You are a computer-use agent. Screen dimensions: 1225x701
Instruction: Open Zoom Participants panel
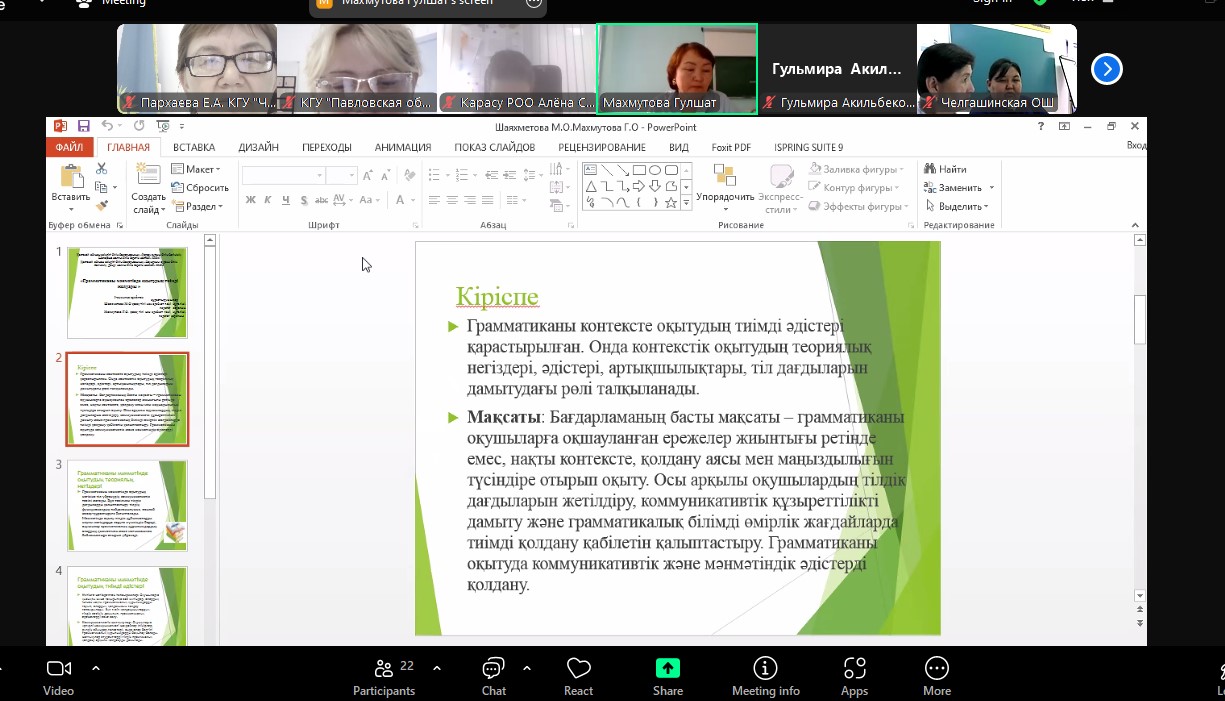tap(383, 676)
